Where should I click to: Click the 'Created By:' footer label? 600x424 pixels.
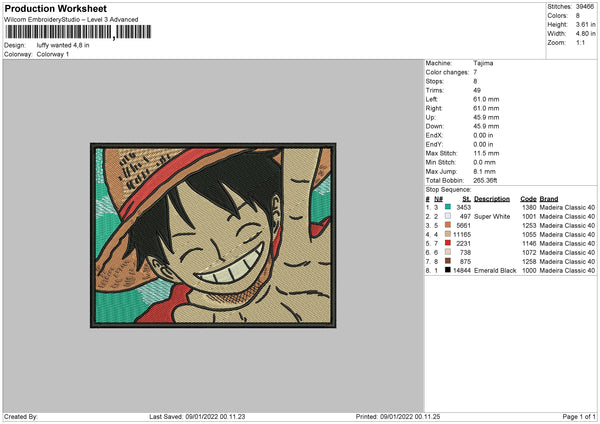(21, 416)
